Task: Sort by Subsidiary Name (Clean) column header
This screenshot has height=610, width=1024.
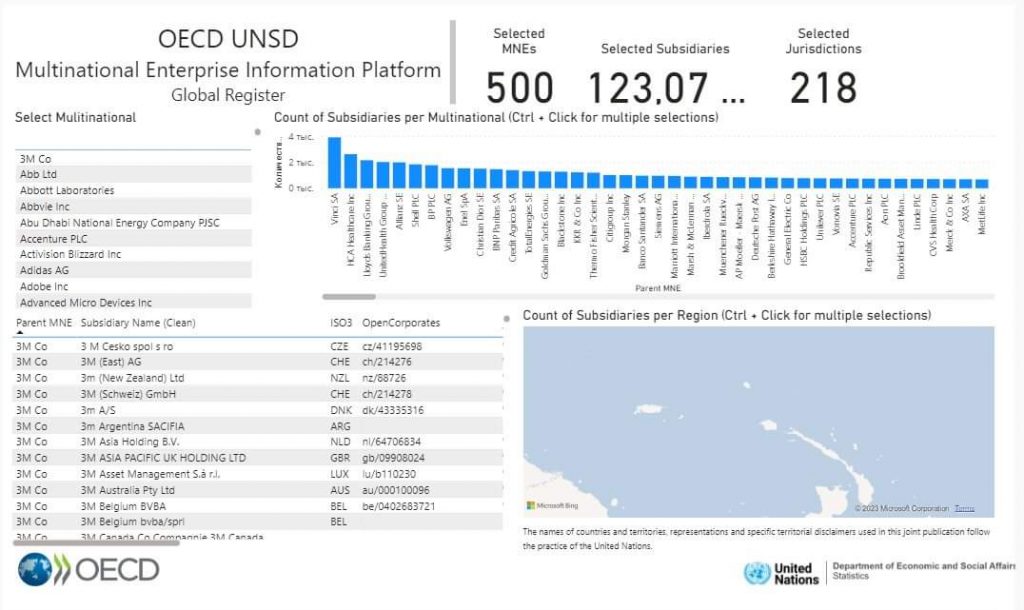Action: [x=138, y=323]
